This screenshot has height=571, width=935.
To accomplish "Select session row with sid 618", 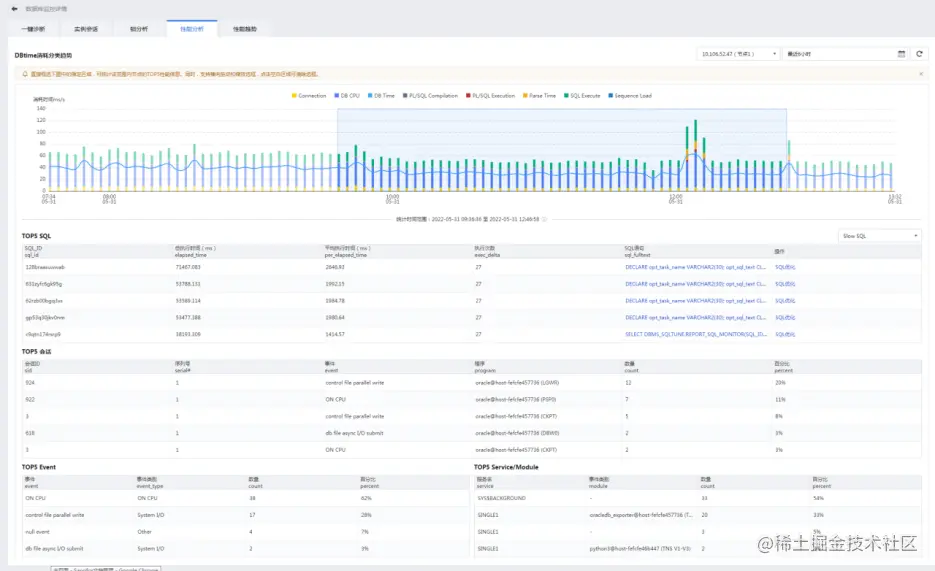I will point(471,433).
